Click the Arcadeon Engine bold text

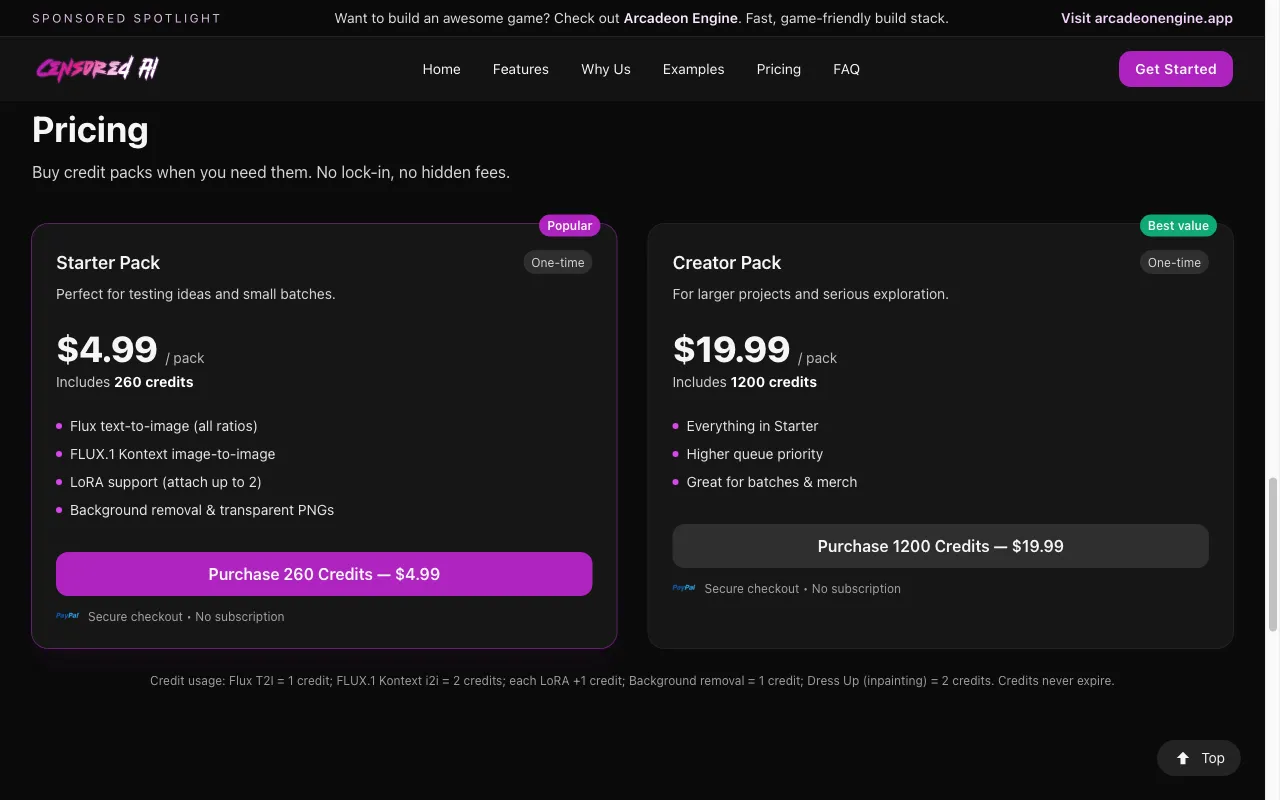point(680,18)
